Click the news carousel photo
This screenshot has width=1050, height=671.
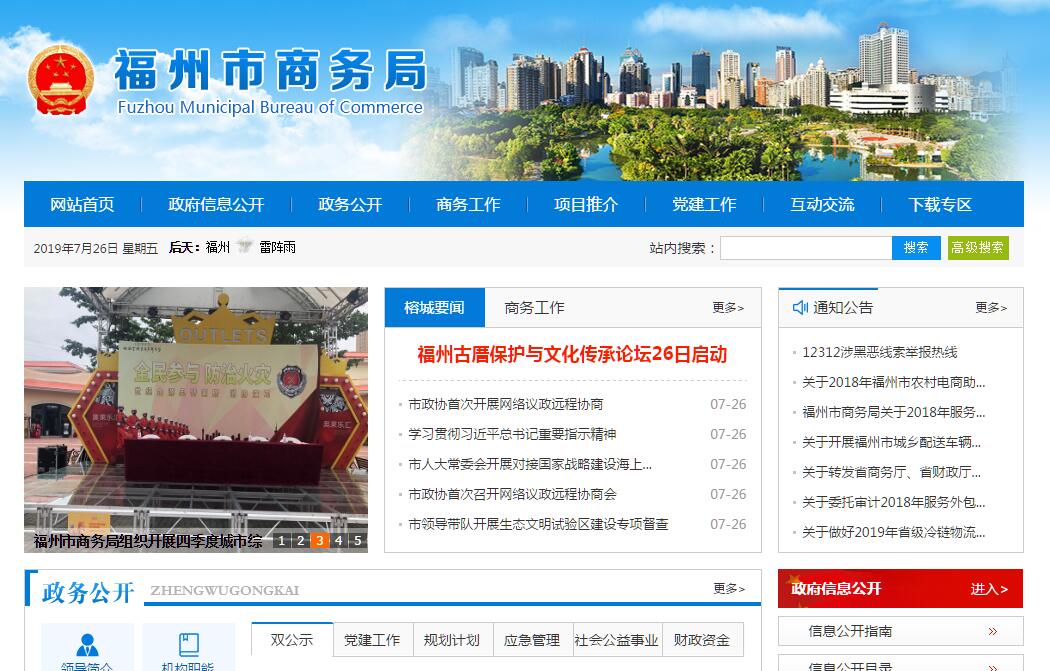click(196, 410)
